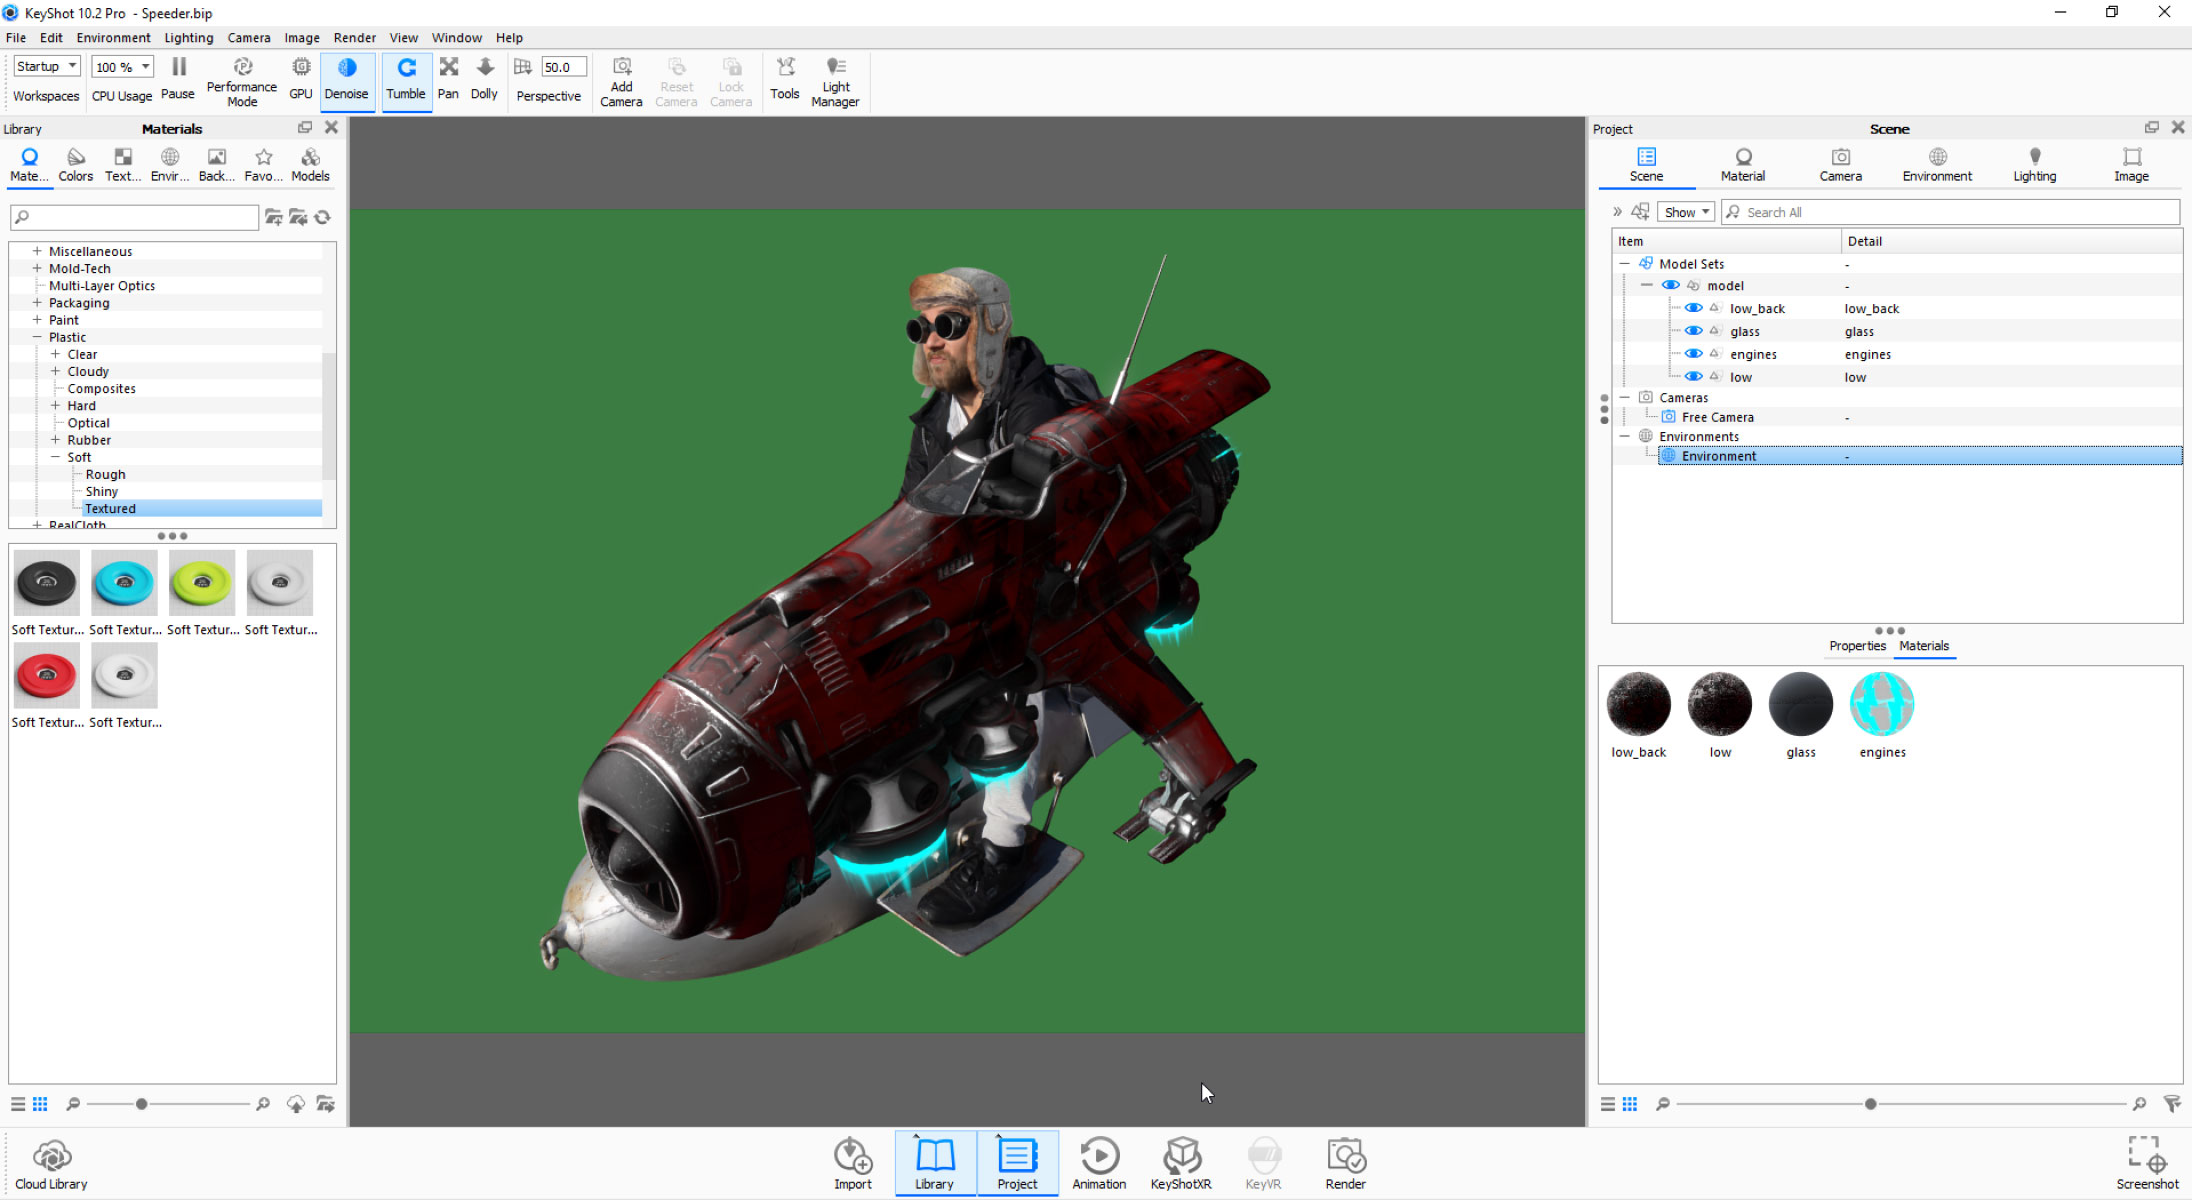Image resolution: width=2192 pixels, height=1200 pixels.
Task: Open the Favorites library tab
Action: point(263,165)
